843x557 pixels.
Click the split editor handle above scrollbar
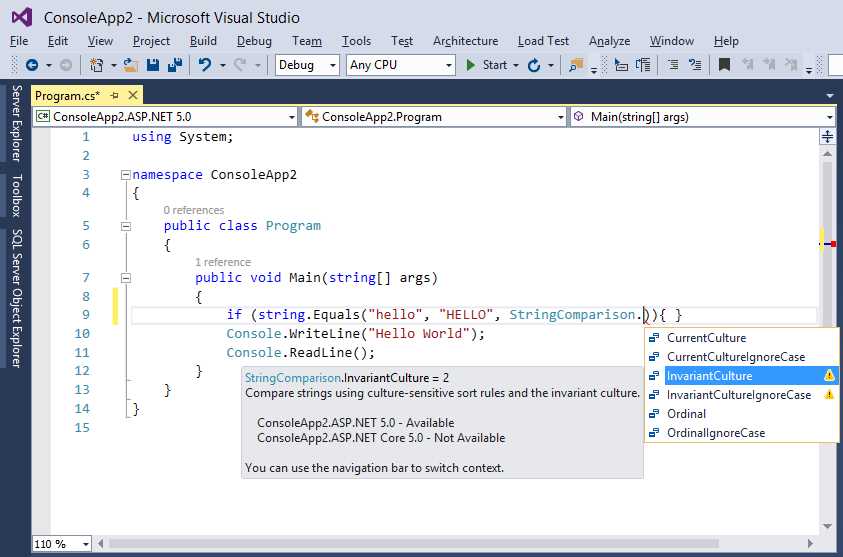827,137
